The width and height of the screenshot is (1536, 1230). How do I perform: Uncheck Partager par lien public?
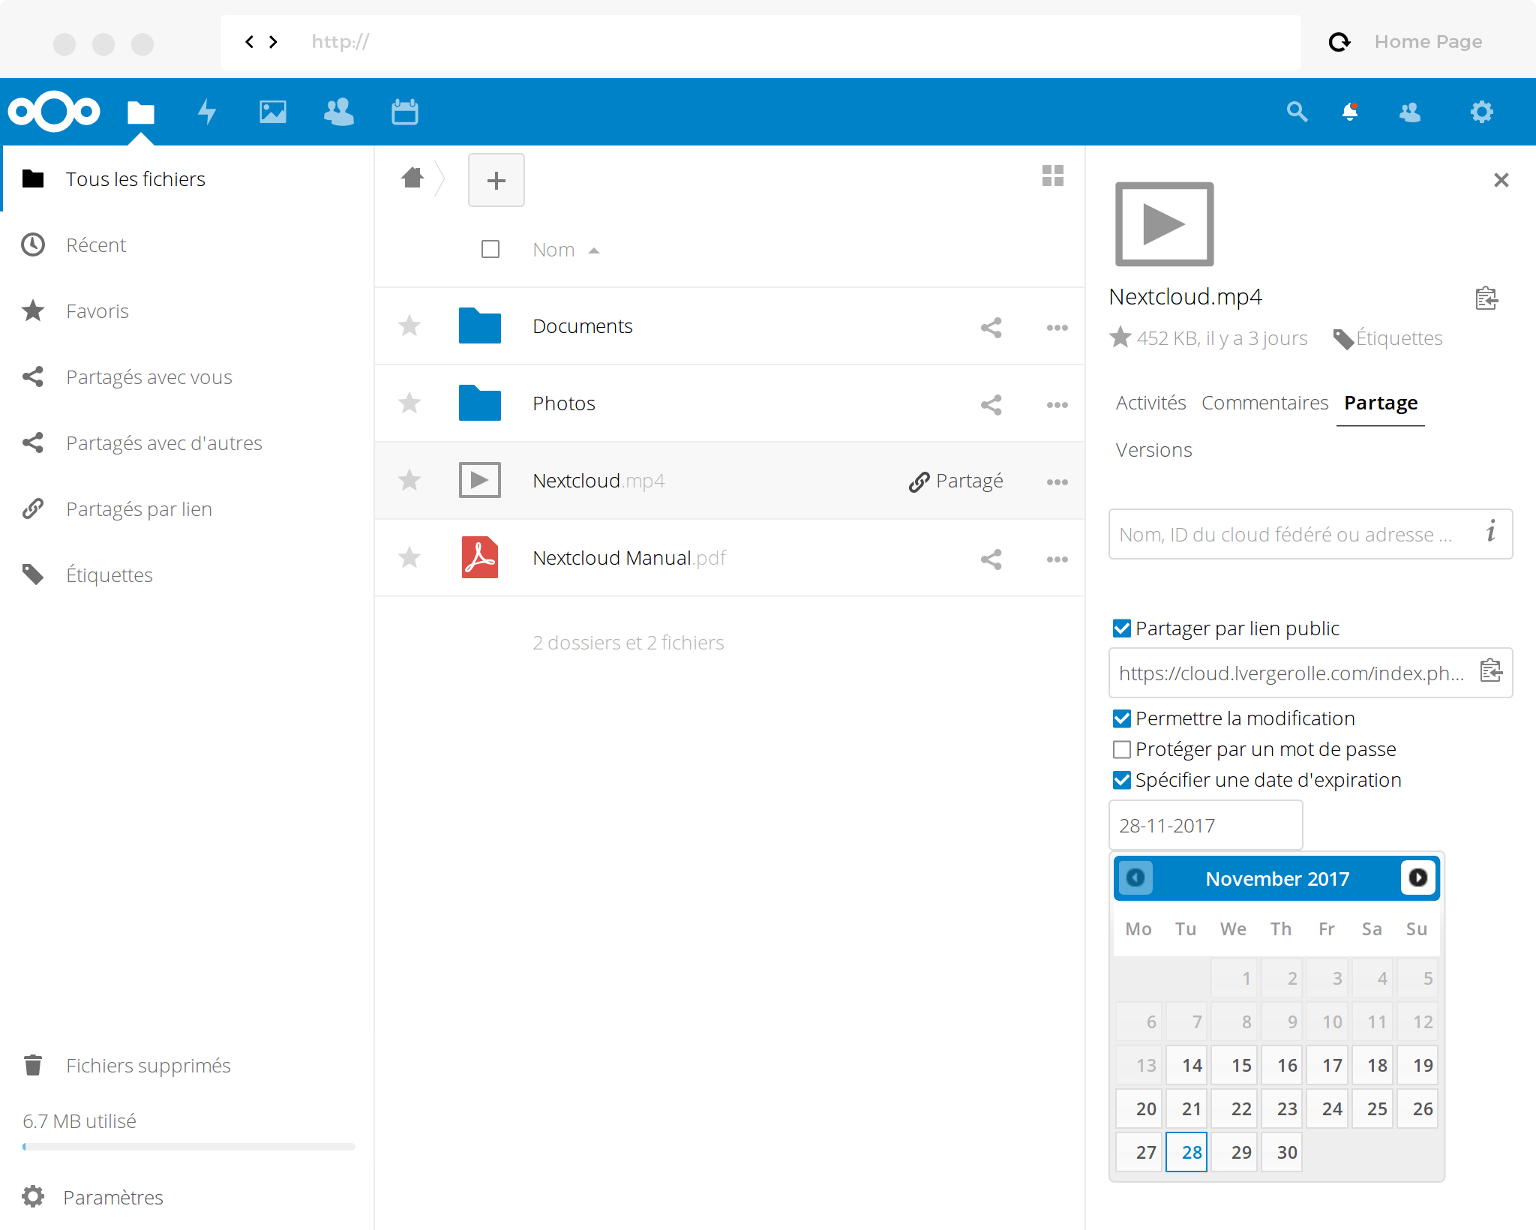pos(1122,629)
